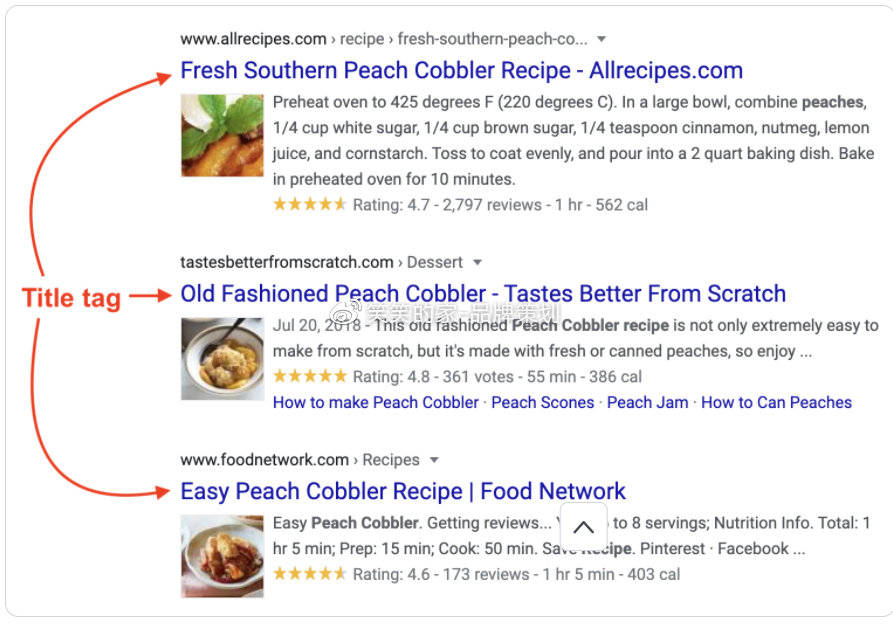Follow the How to make Peach Cobbler sitelink

point(376,403)
